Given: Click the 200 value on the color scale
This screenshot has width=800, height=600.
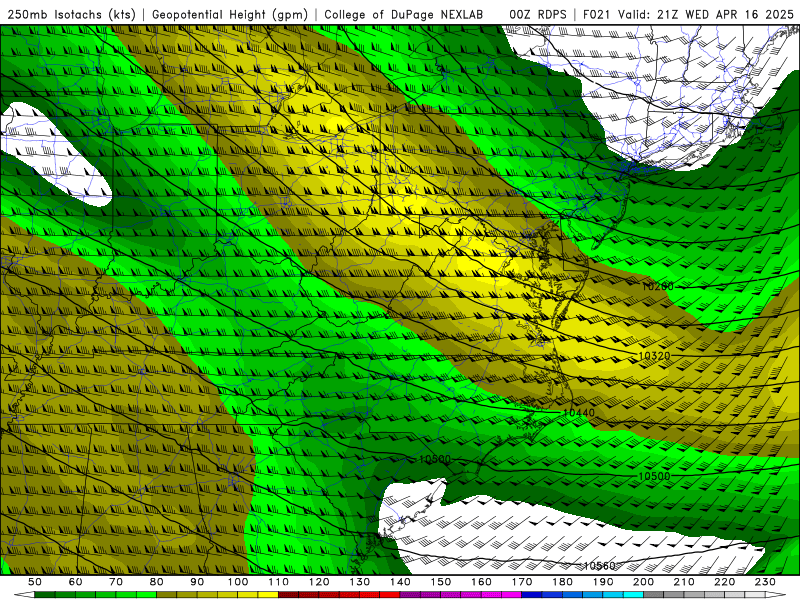Looking at the screenshot, I should tap(643, 582).
